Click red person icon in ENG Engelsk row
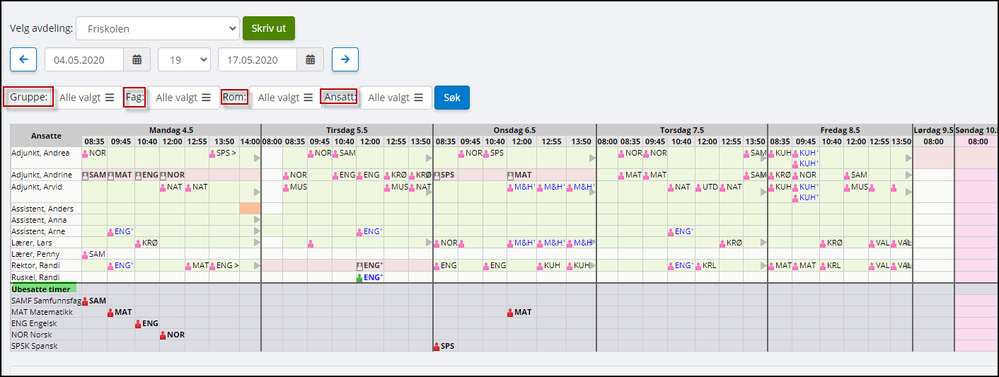Viewport: 999px width, 377px height. pos(138,324)
